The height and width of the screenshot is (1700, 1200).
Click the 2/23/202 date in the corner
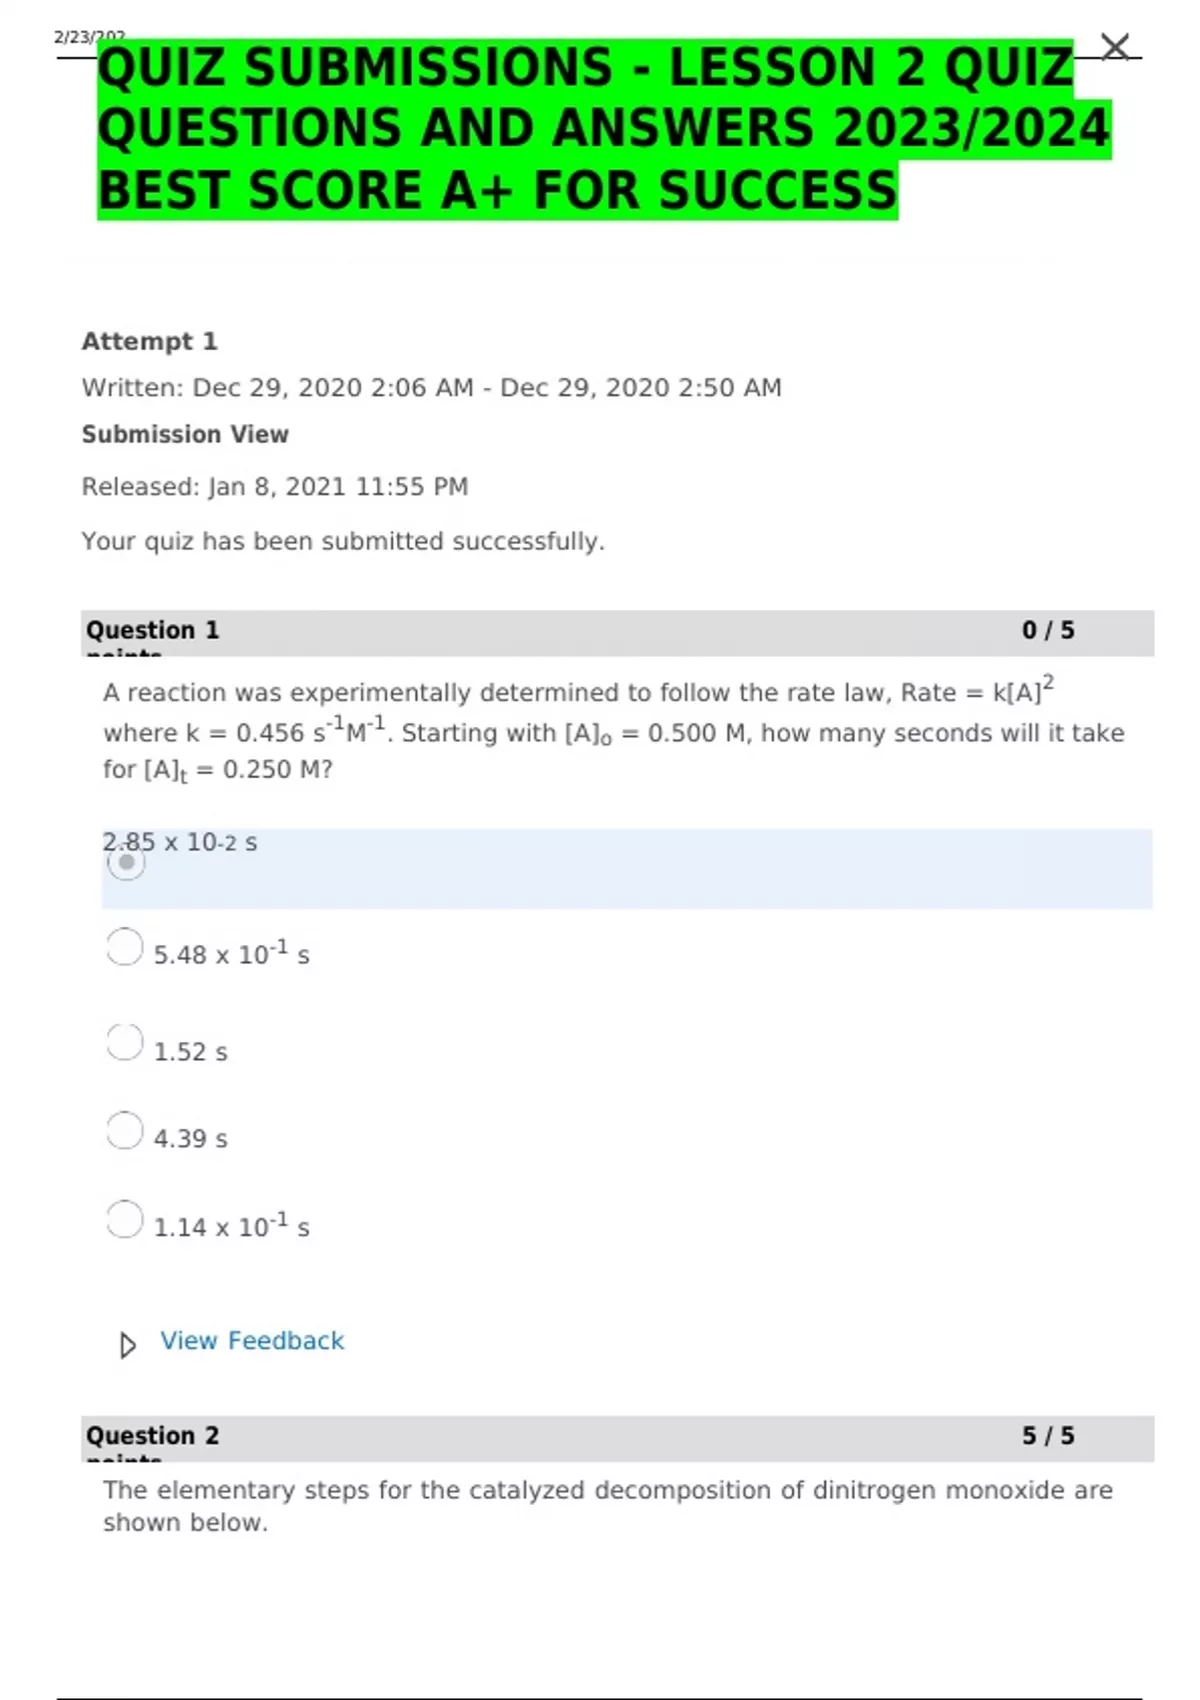[90, 36]
